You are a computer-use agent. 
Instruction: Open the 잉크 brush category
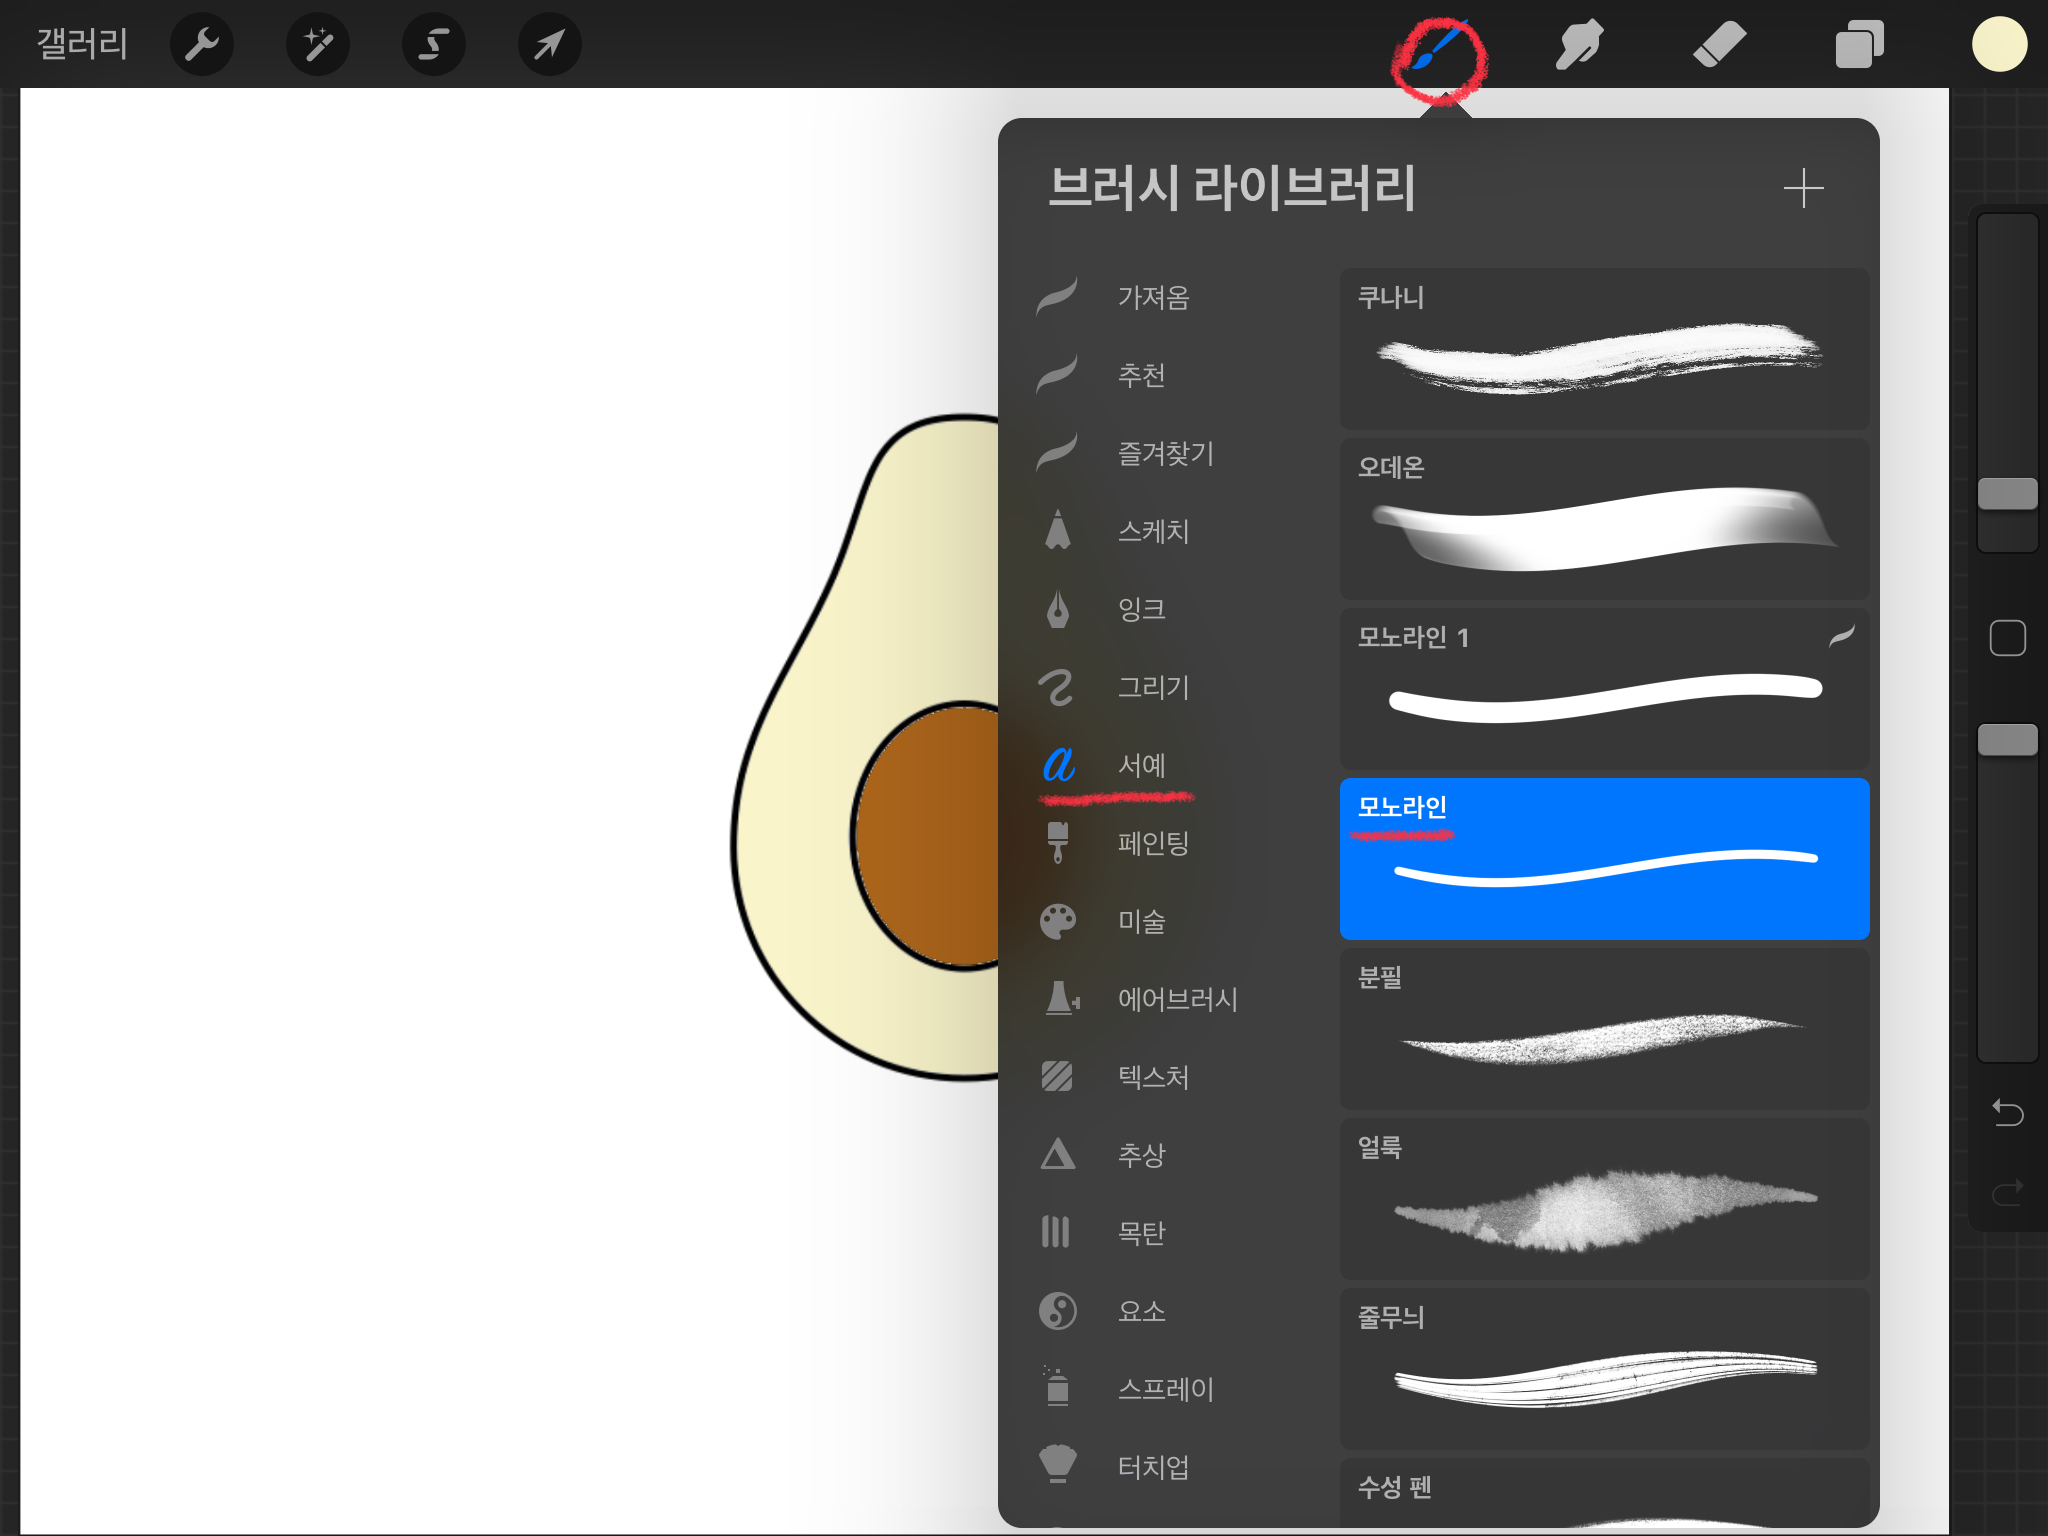click(x=1140, y=609)
